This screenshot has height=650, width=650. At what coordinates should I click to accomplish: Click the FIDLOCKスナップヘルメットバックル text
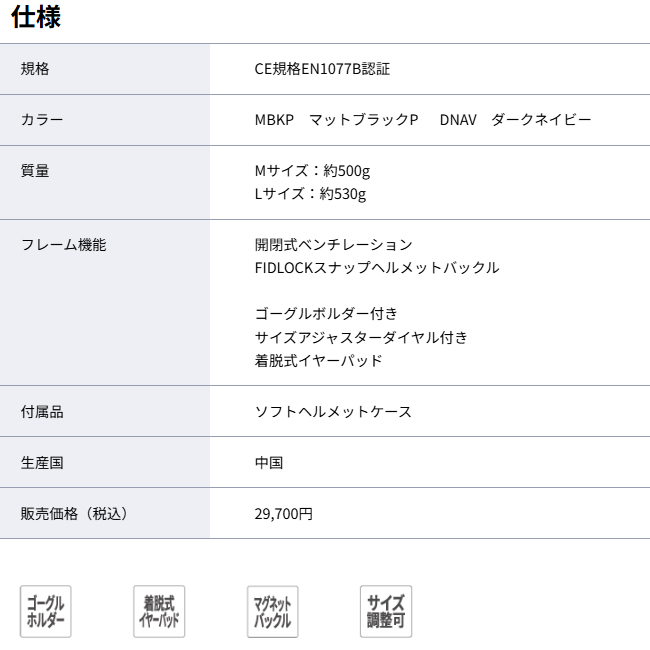click(377, 268)
